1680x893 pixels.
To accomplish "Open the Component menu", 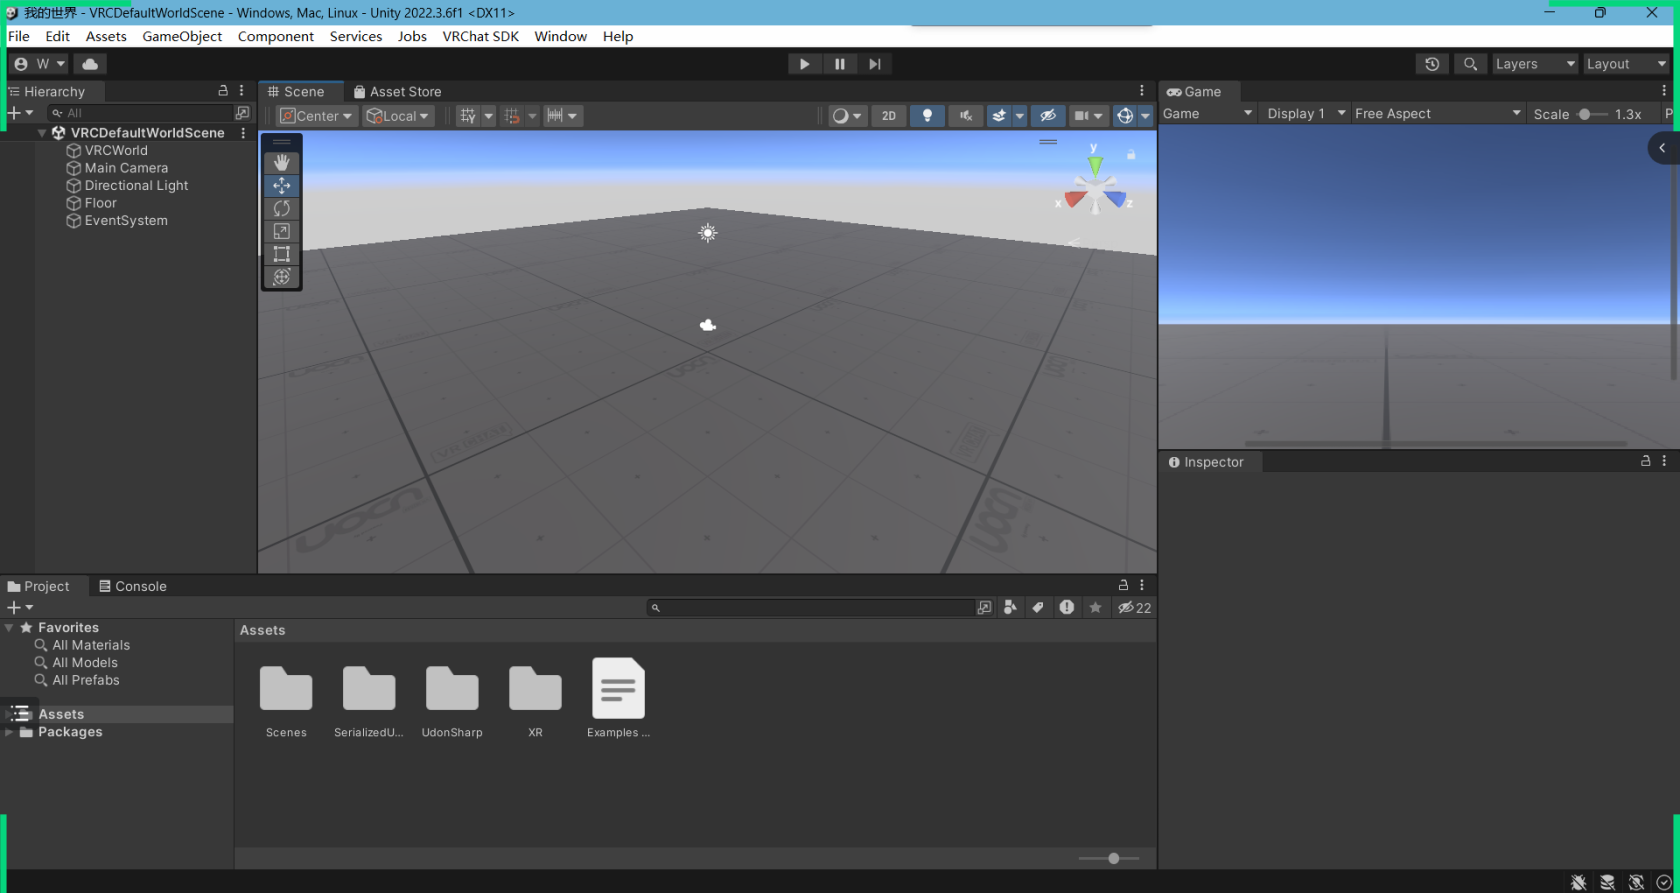I will point(276,36).
